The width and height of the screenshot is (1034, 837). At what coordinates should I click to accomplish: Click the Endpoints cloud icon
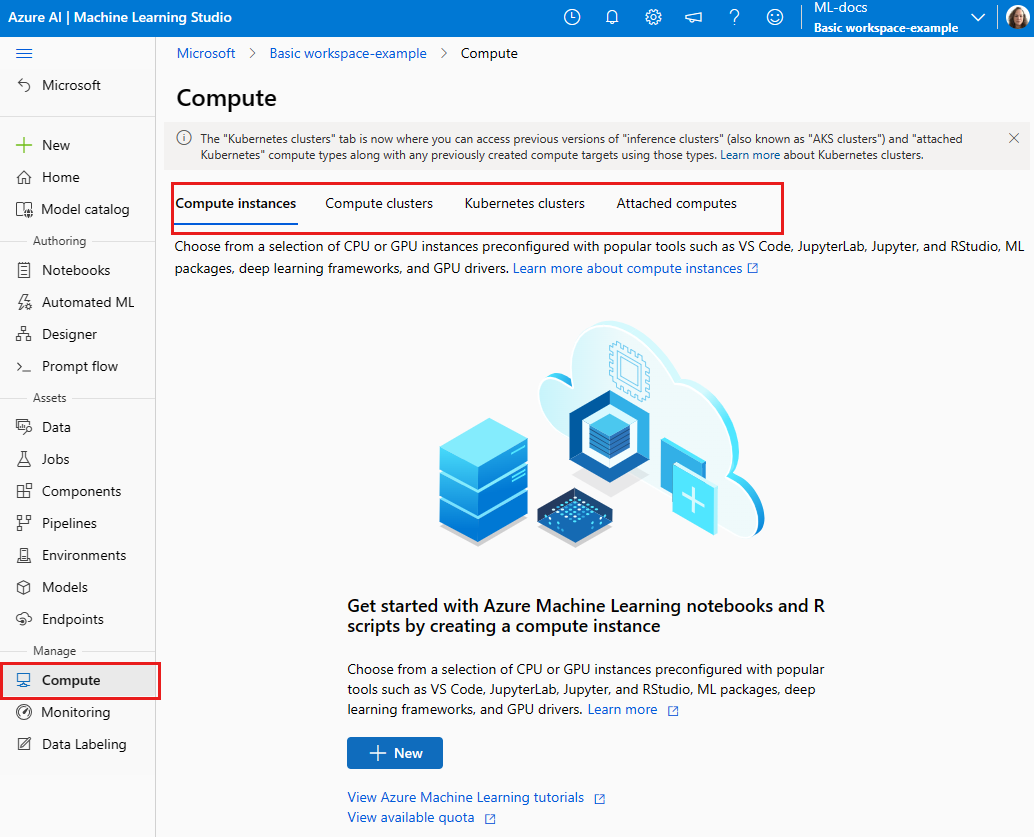pyautogui.click(x=24, y=619)
